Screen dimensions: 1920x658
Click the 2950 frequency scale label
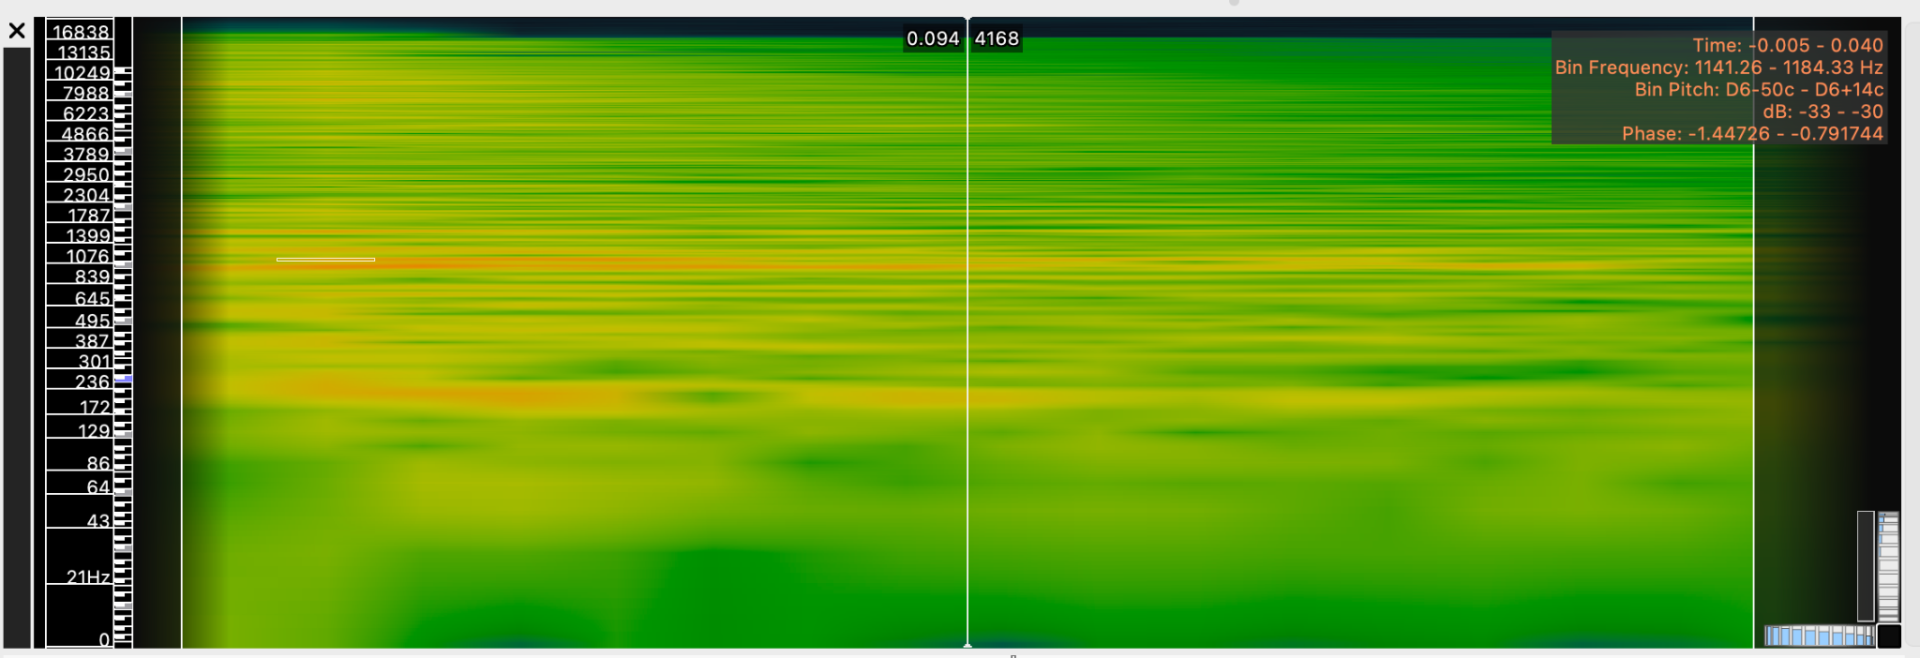(x=86, y=175)
